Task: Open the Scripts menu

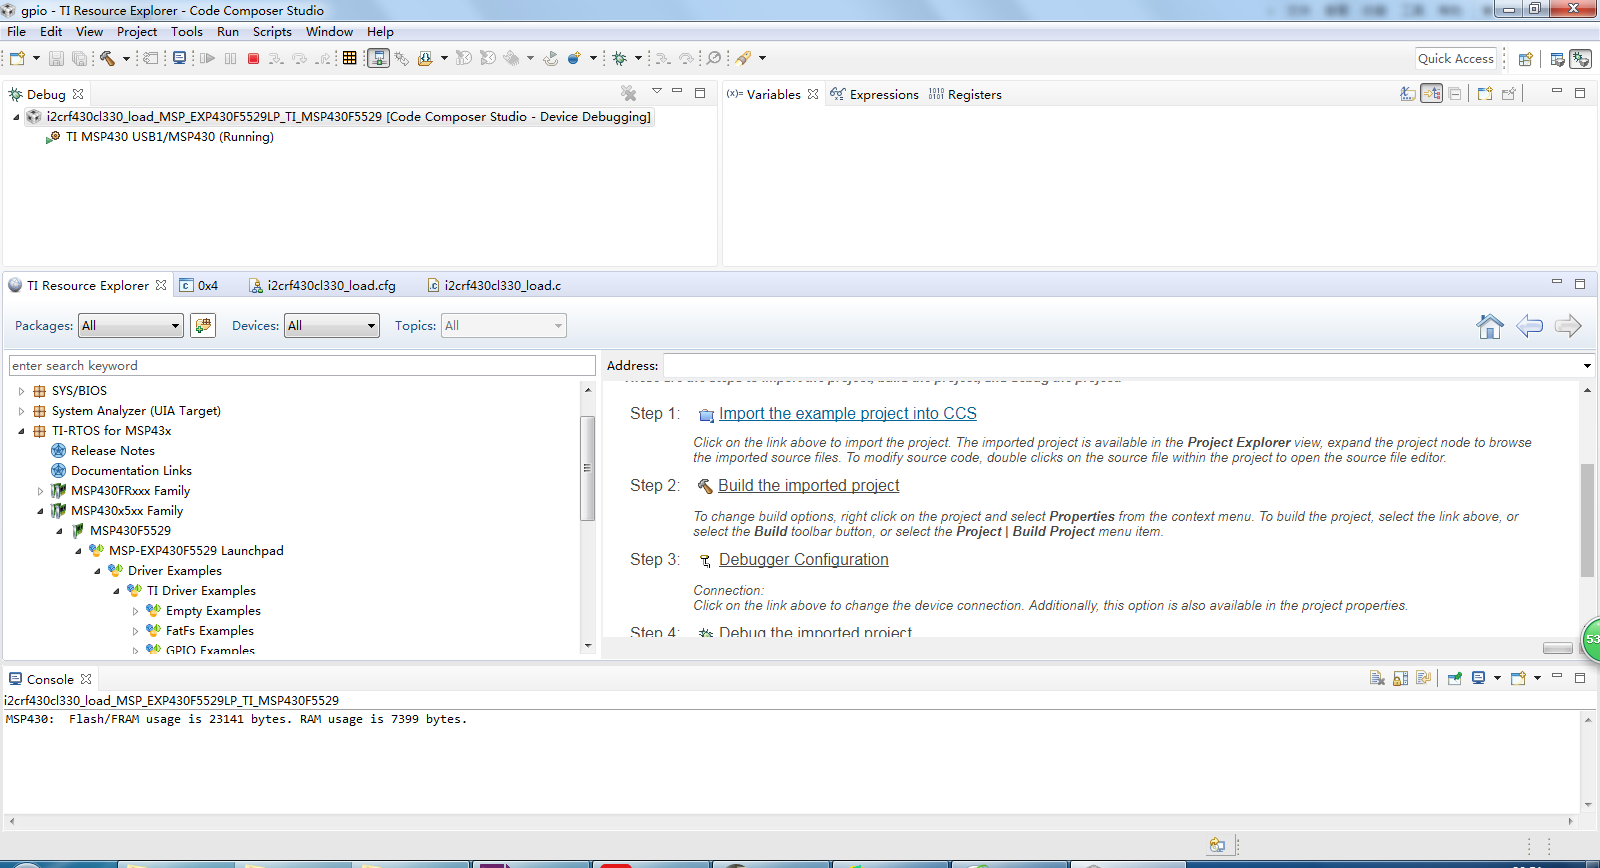Action: (x=272, y=32)
